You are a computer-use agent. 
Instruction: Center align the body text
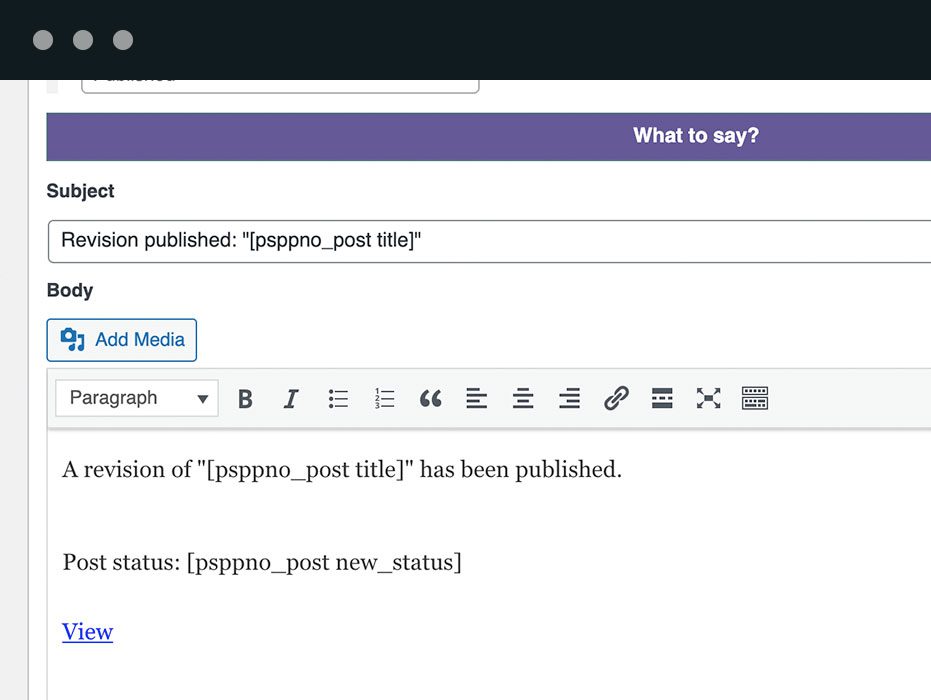523,399
